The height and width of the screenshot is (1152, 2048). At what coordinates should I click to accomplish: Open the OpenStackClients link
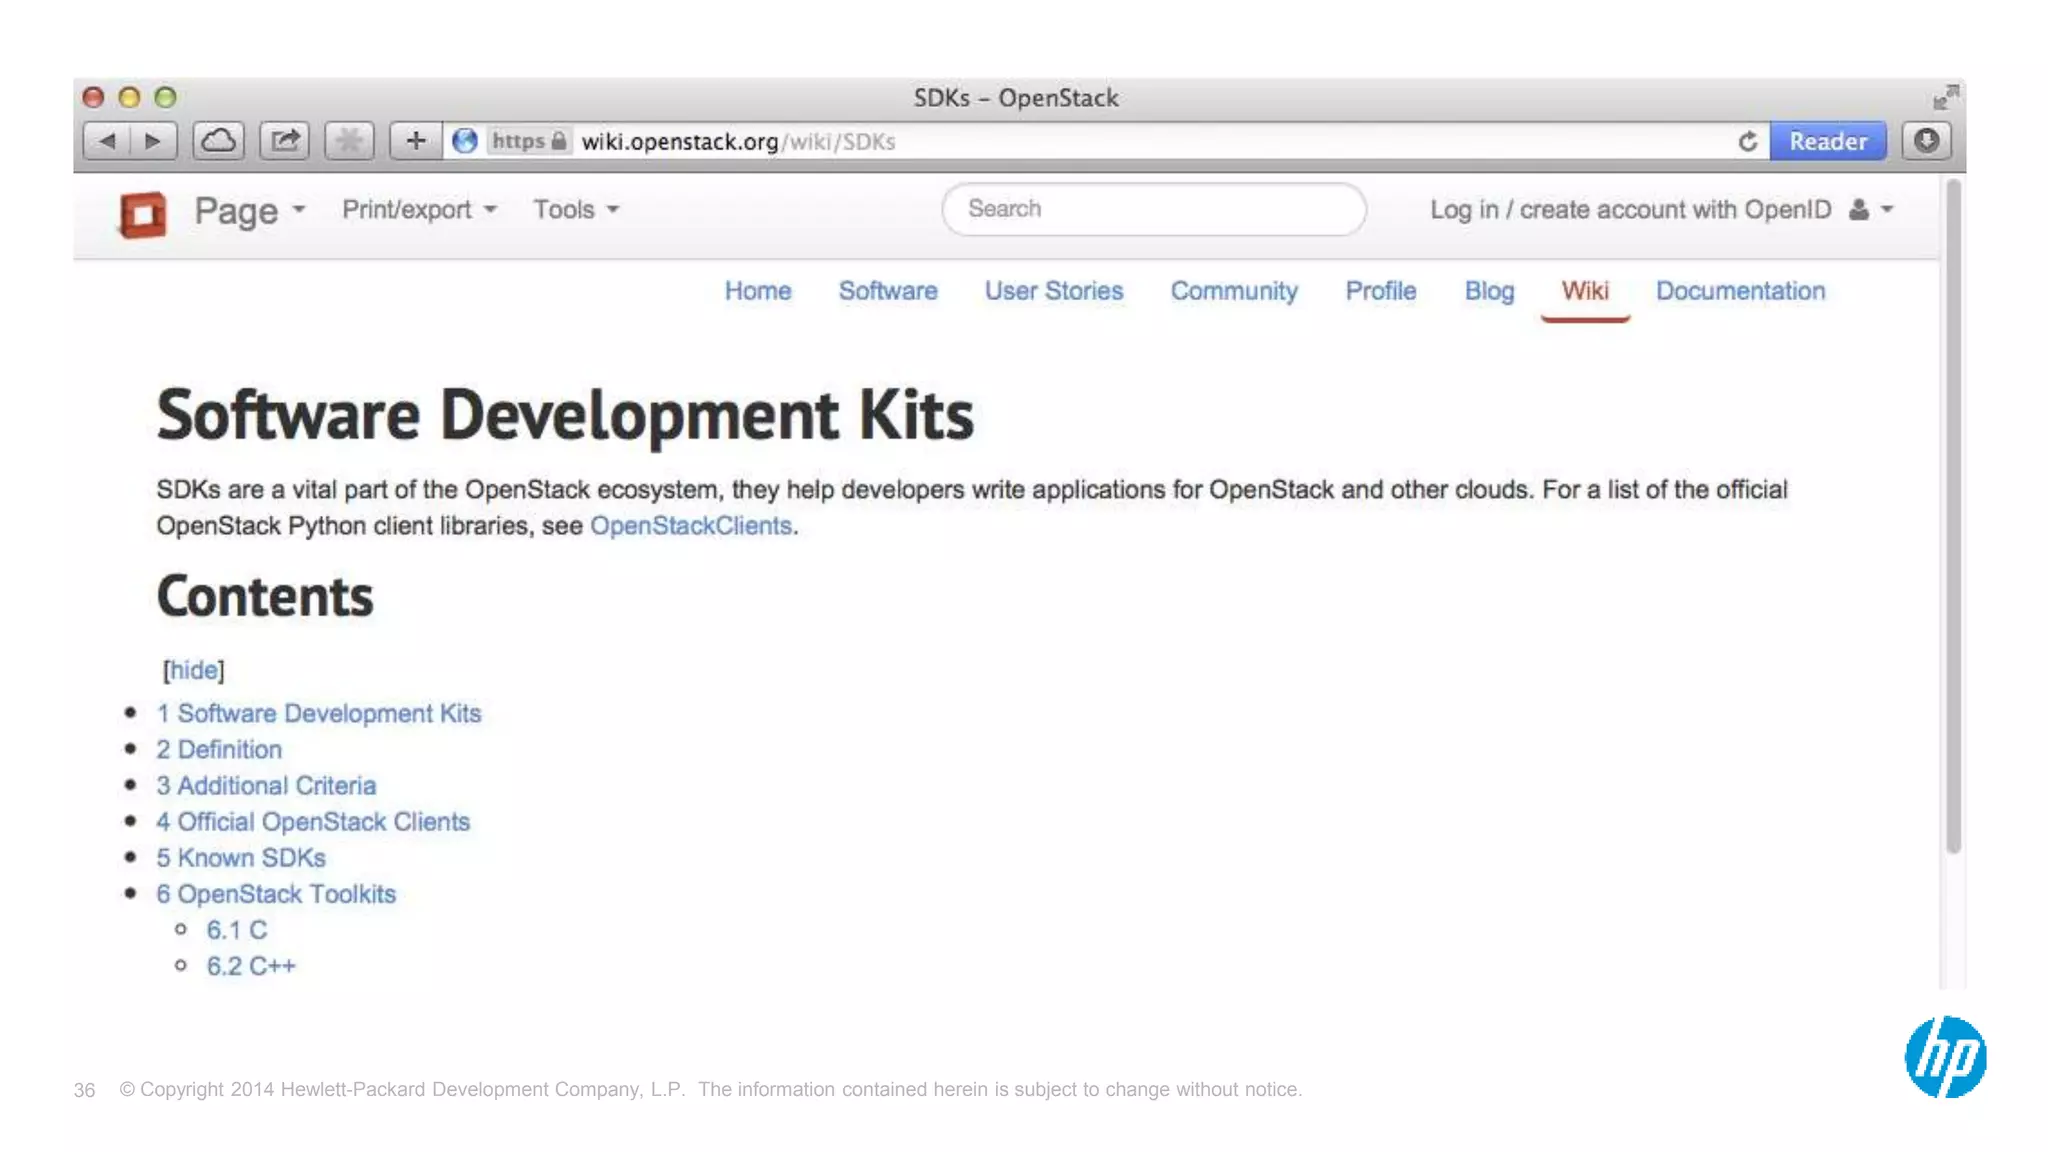point(690,526)
